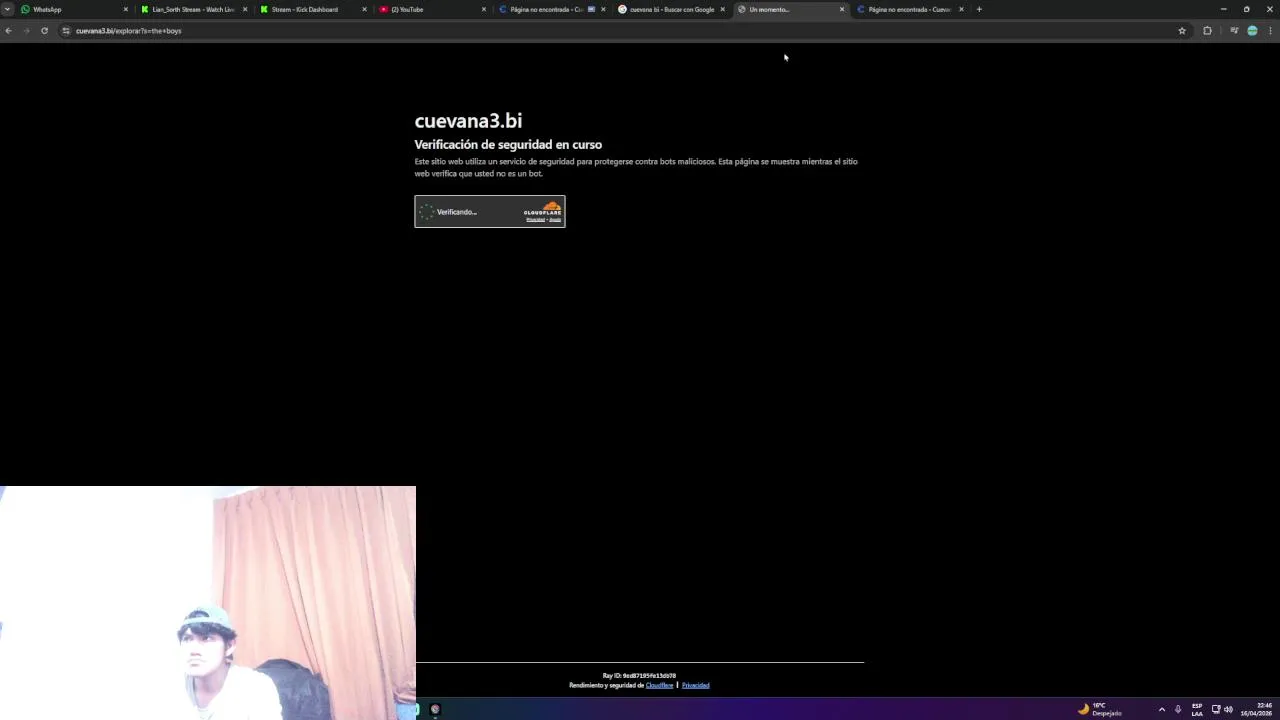Open the Privacidad footer link
This screenshot has width=1280, height=720.
tap(696, 685)
